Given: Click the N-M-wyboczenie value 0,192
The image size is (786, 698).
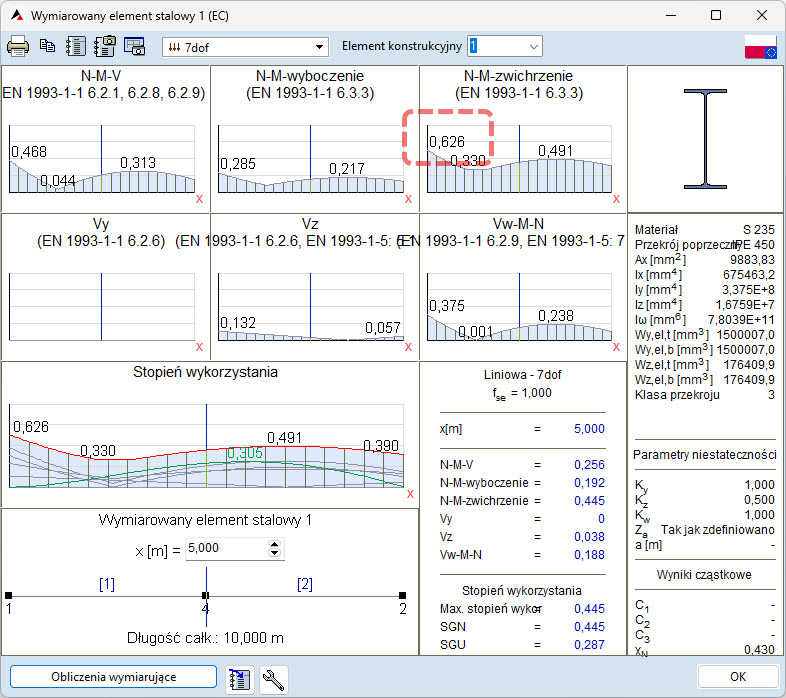Looking at the screenshot, I should 589,483.
